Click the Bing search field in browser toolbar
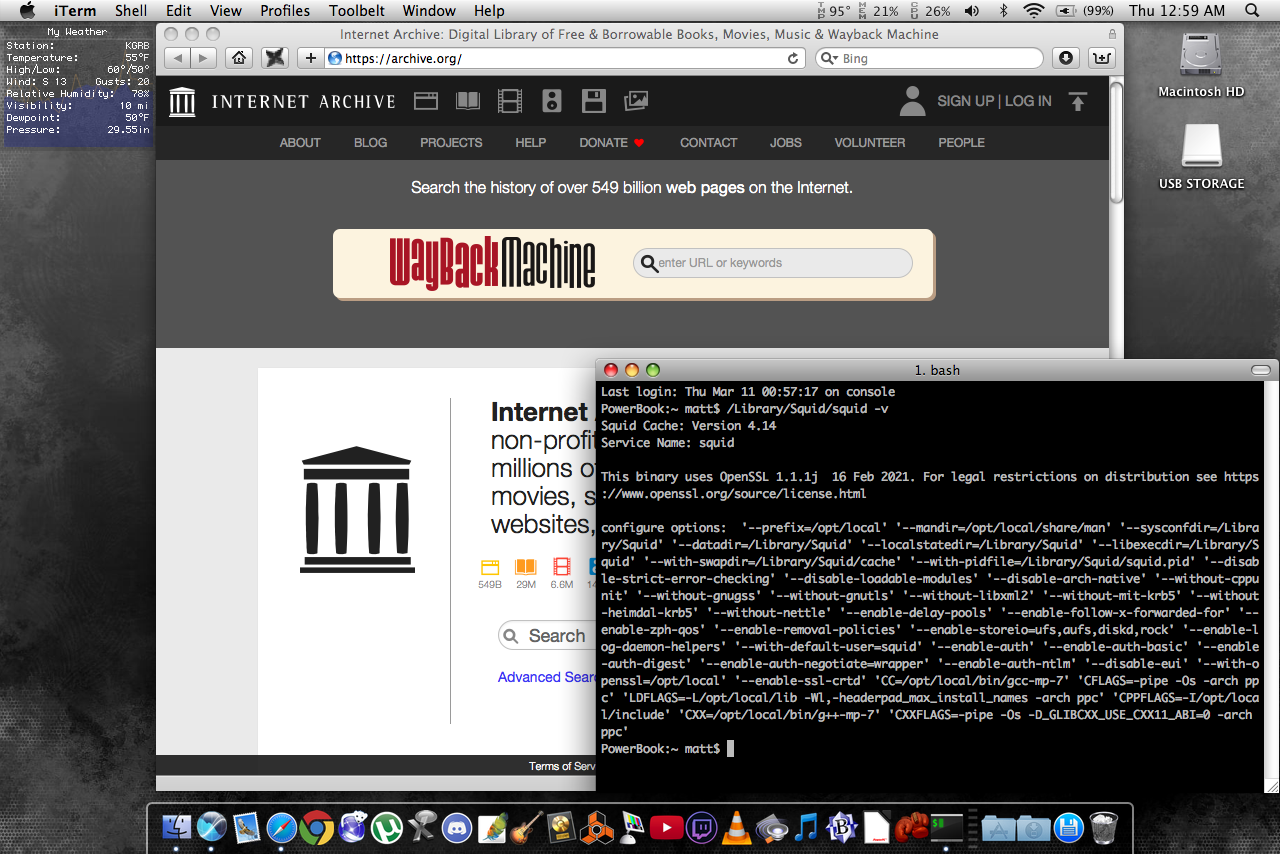The image size is (1280, 854). (929, 59)
